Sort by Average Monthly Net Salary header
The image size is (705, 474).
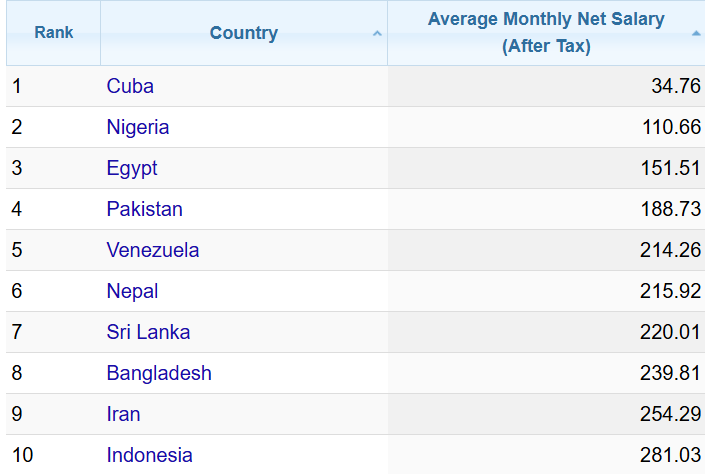(x=546, y=33)
